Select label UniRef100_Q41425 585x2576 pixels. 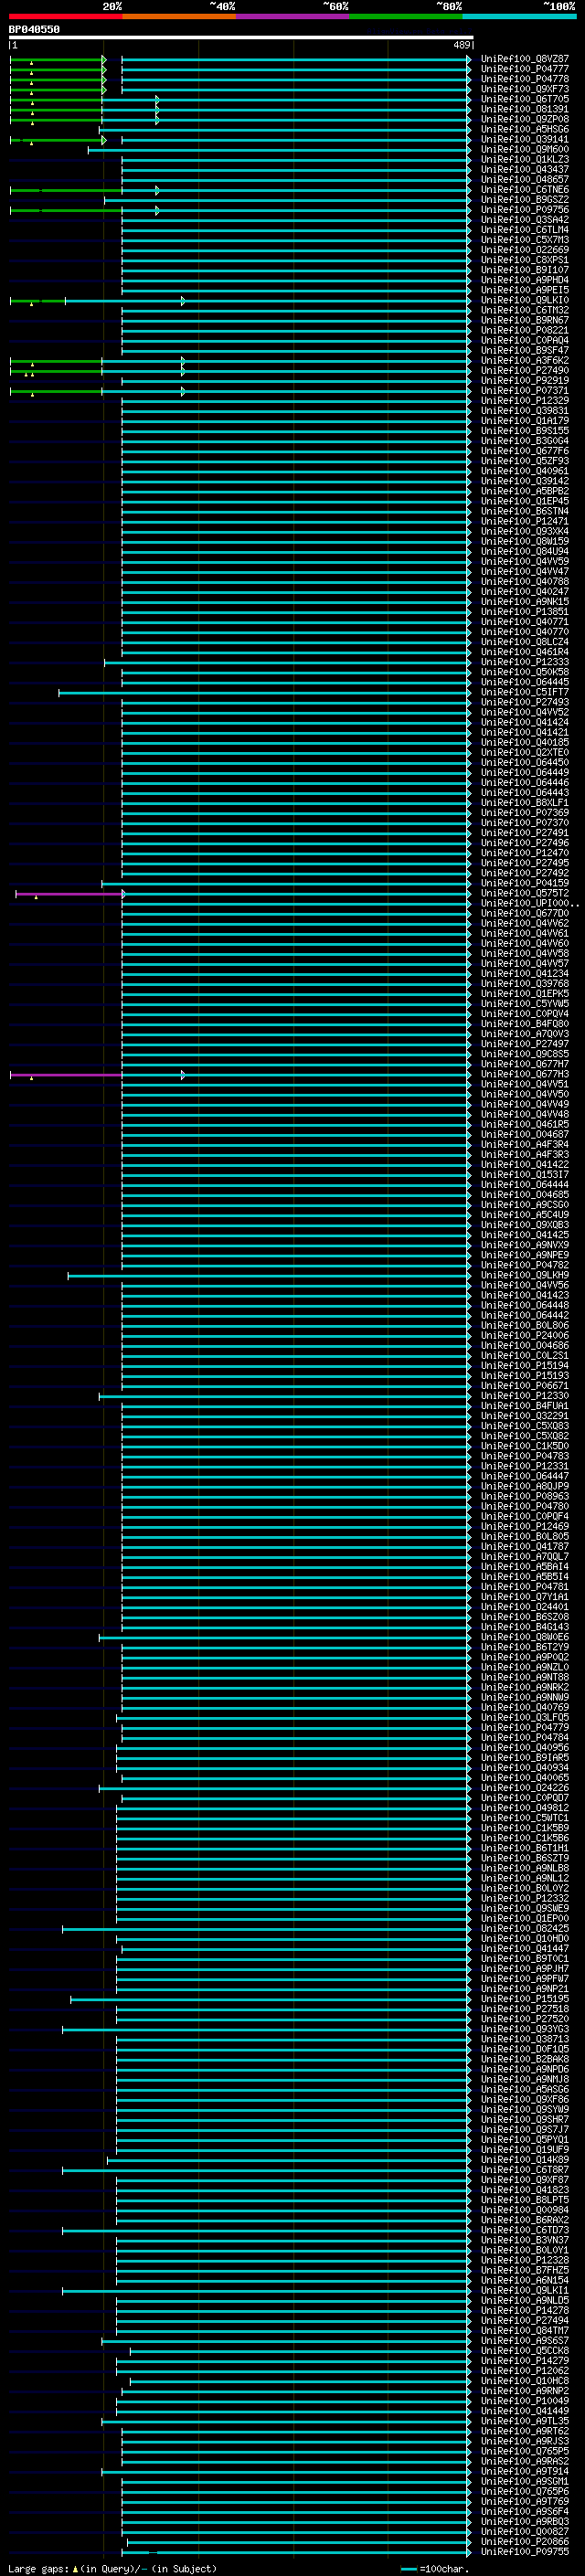point(524,1235)
